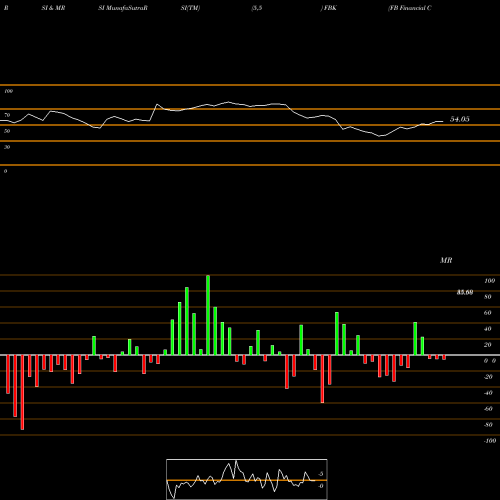
Task: Click the 'SI MunafaSutraR' header text
Action: (123, 8)
